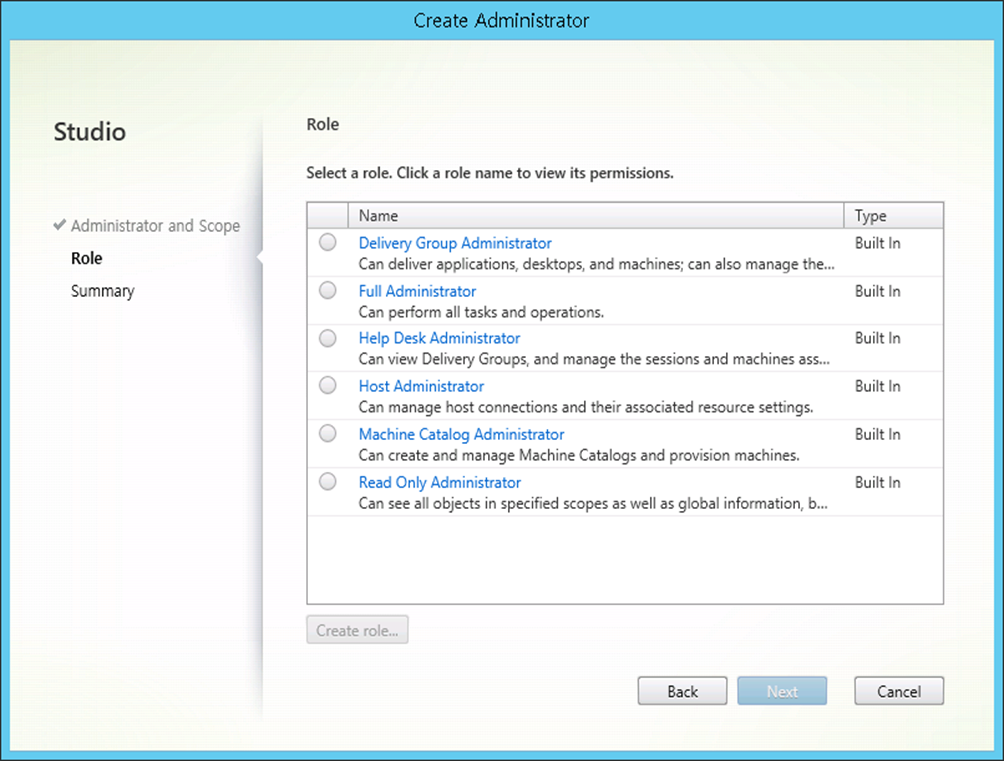Click Built In type for Host Administrator
This screenshot has width=1004, height=761.
click(x=877, y=386)
